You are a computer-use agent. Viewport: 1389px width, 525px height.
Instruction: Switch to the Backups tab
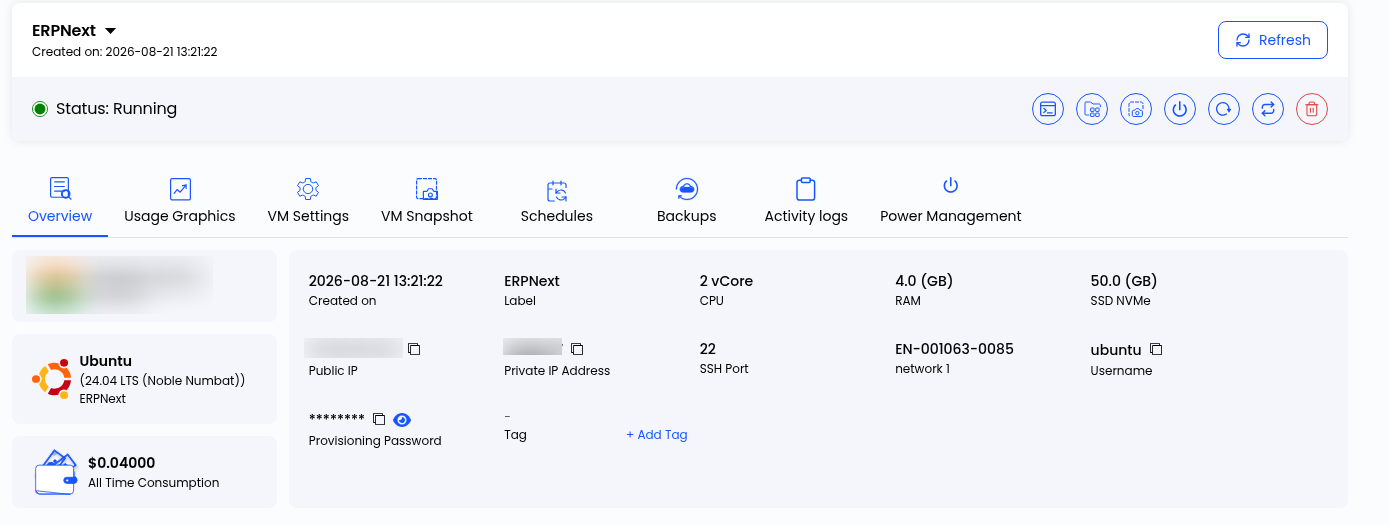coord(687,201)
